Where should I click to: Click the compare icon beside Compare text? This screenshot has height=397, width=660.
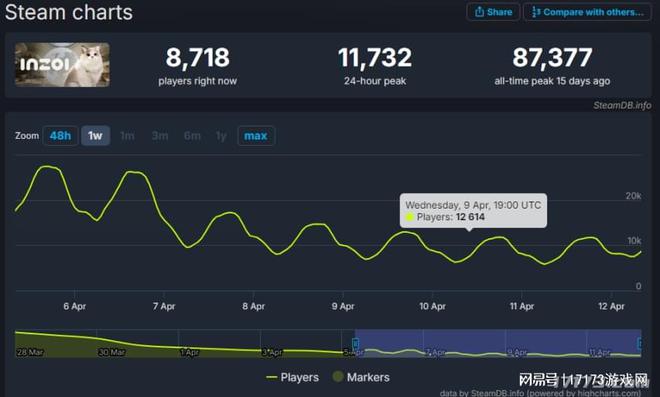[536, 12]
